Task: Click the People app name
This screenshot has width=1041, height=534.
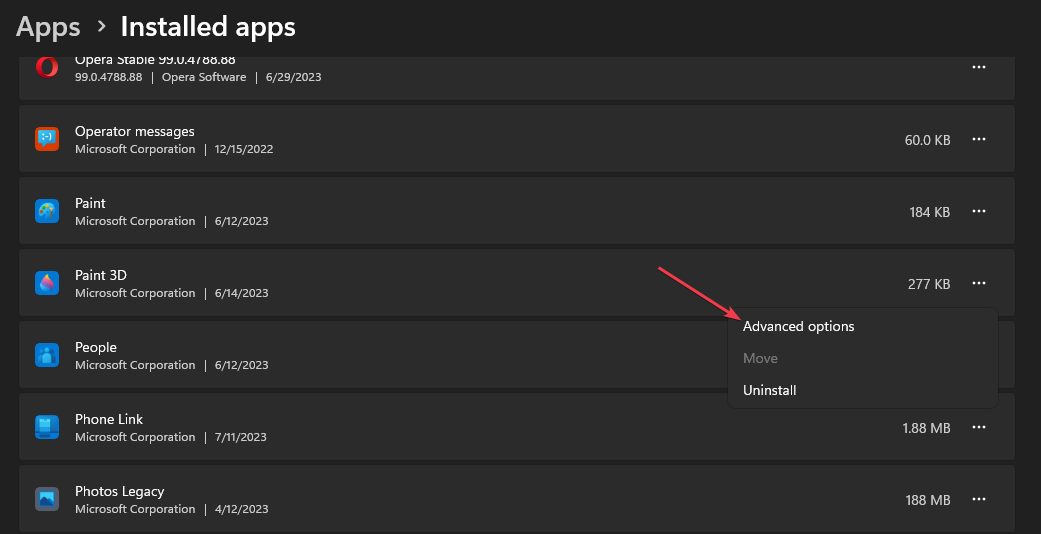Action: (x=96, y=347)
